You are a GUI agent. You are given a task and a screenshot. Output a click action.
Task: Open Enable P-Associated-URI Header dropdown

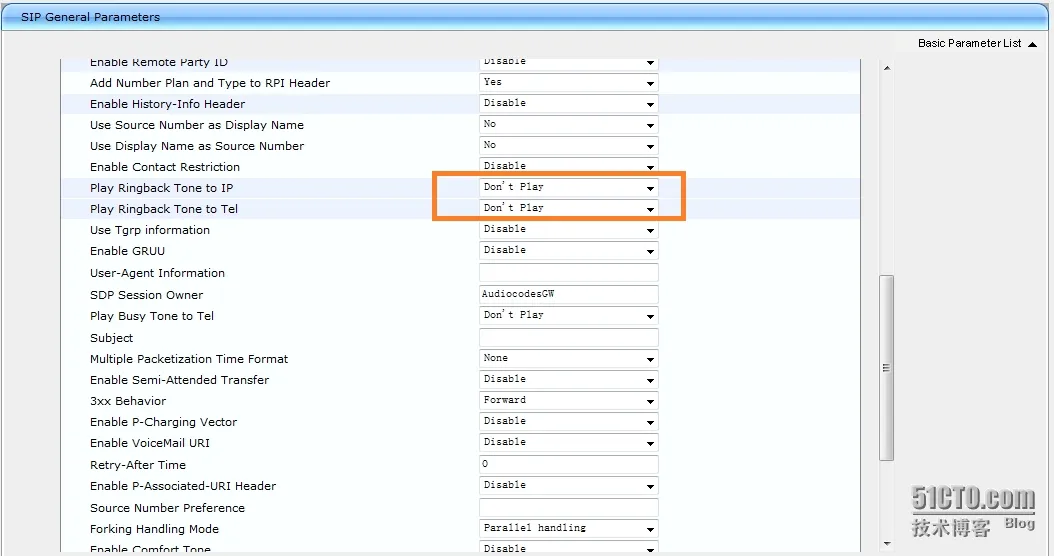click(569, 485)
